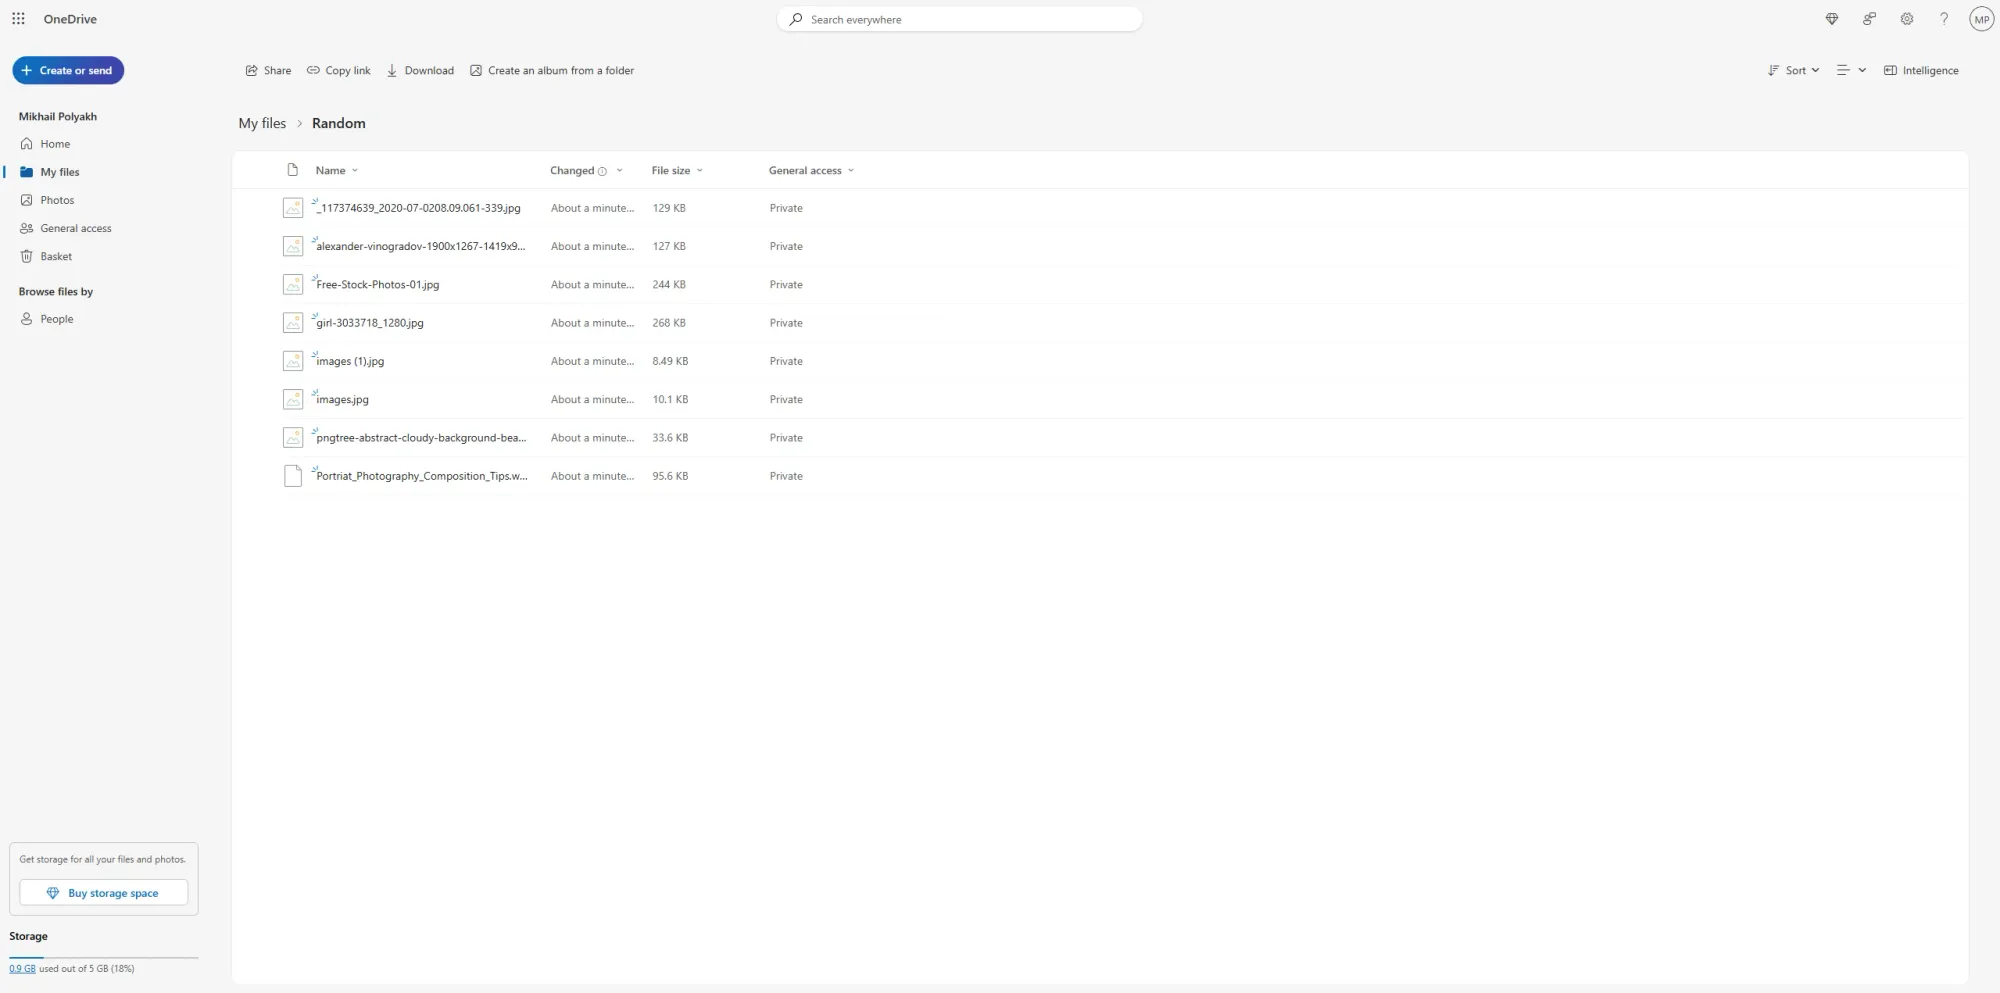The height and width of the screenshot is (993, 2000).
Task: Open the 0.9 GB storage usage link
Action: [24, 968]
